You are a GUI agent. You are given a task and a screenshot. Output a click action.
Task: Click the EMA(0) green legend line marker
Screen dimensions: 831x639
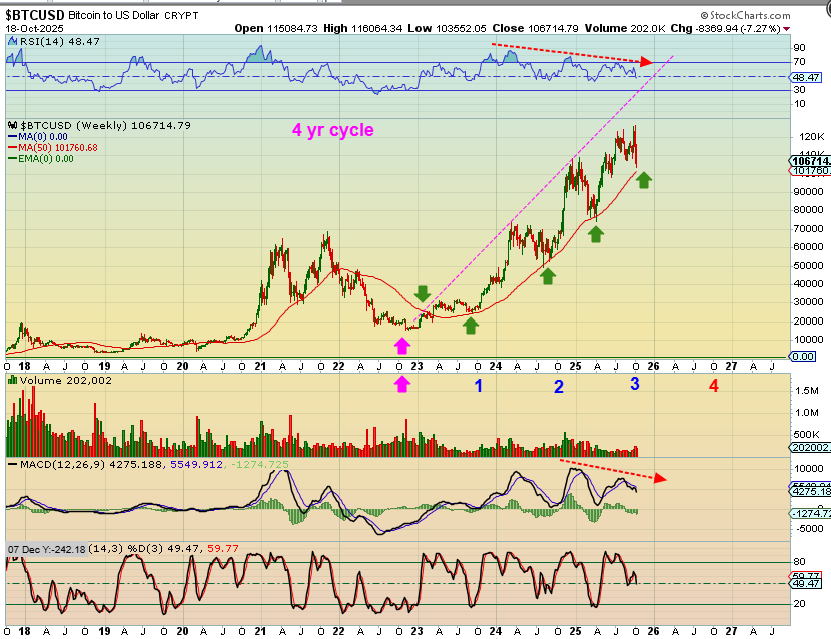coord(13,159)
